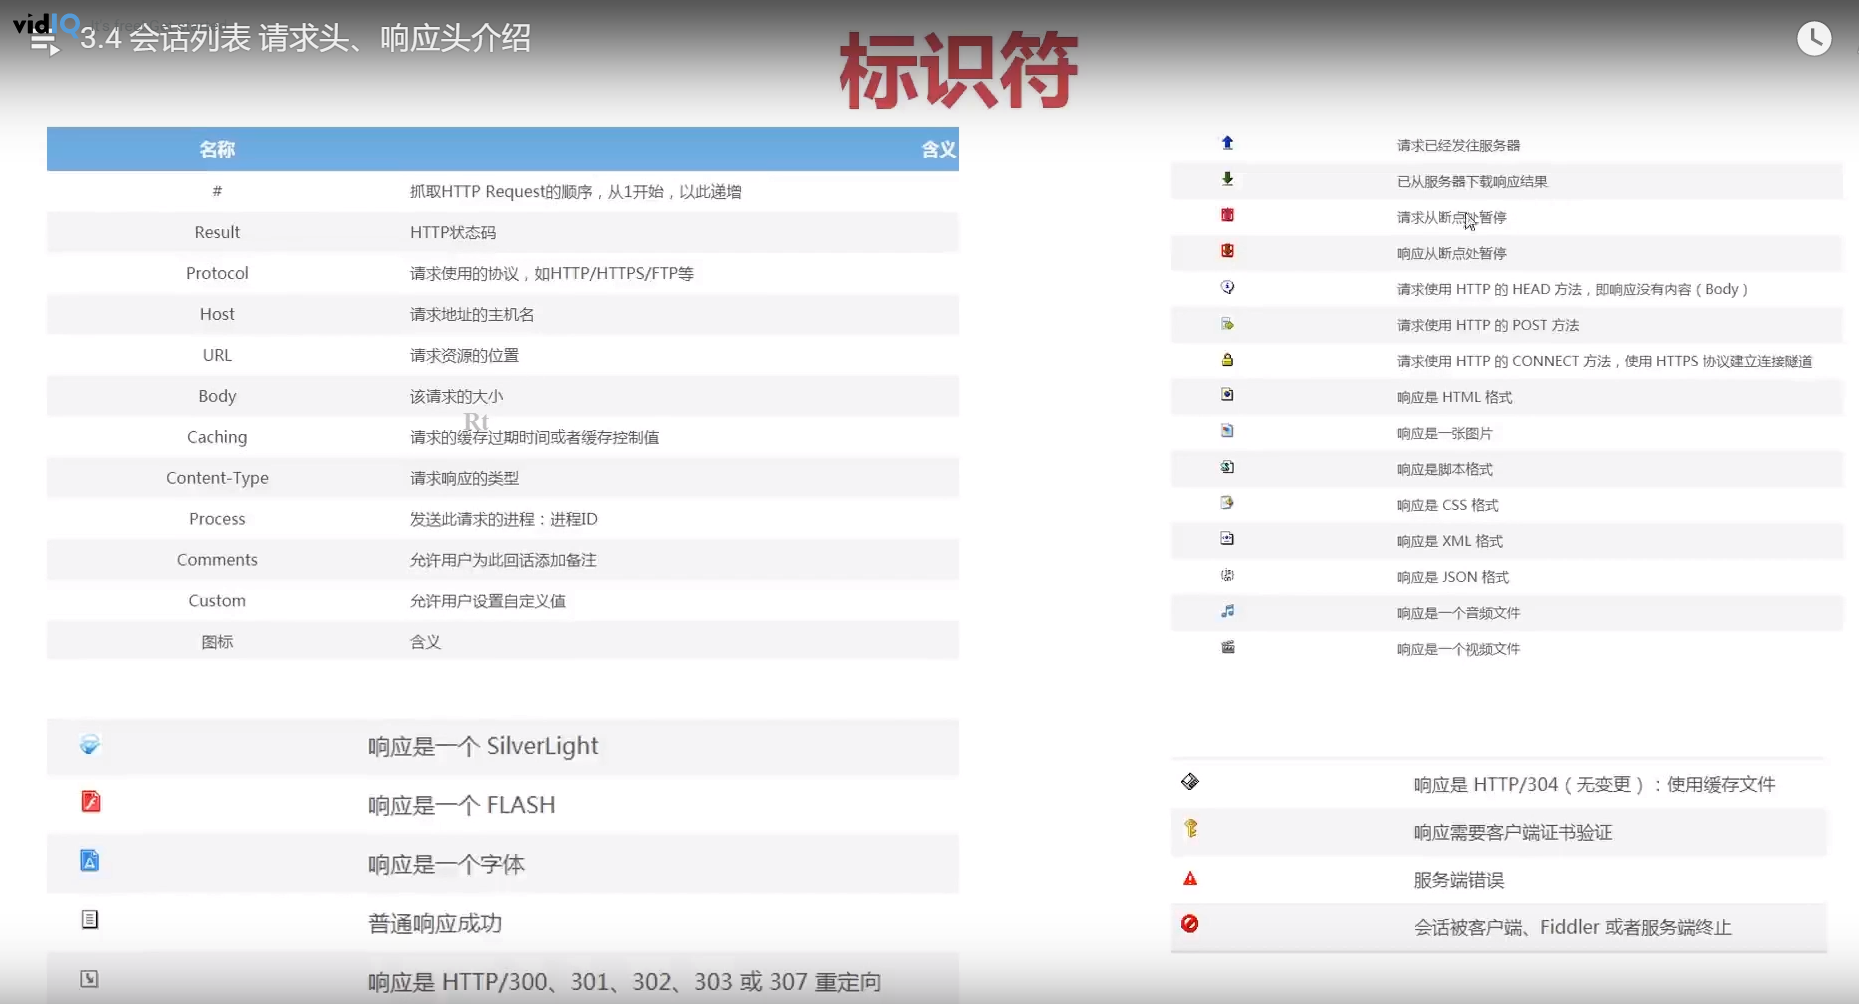Click the HTTP/304 cached diamond icon

(x=1190, y=782)
